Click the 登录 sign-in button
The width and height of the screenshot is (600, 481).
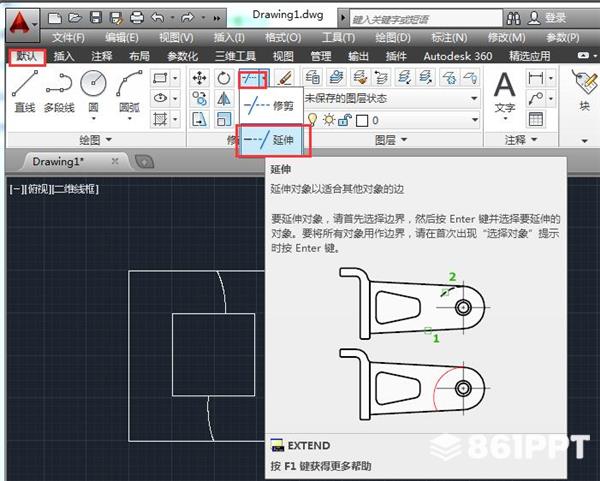coord(547,18)
